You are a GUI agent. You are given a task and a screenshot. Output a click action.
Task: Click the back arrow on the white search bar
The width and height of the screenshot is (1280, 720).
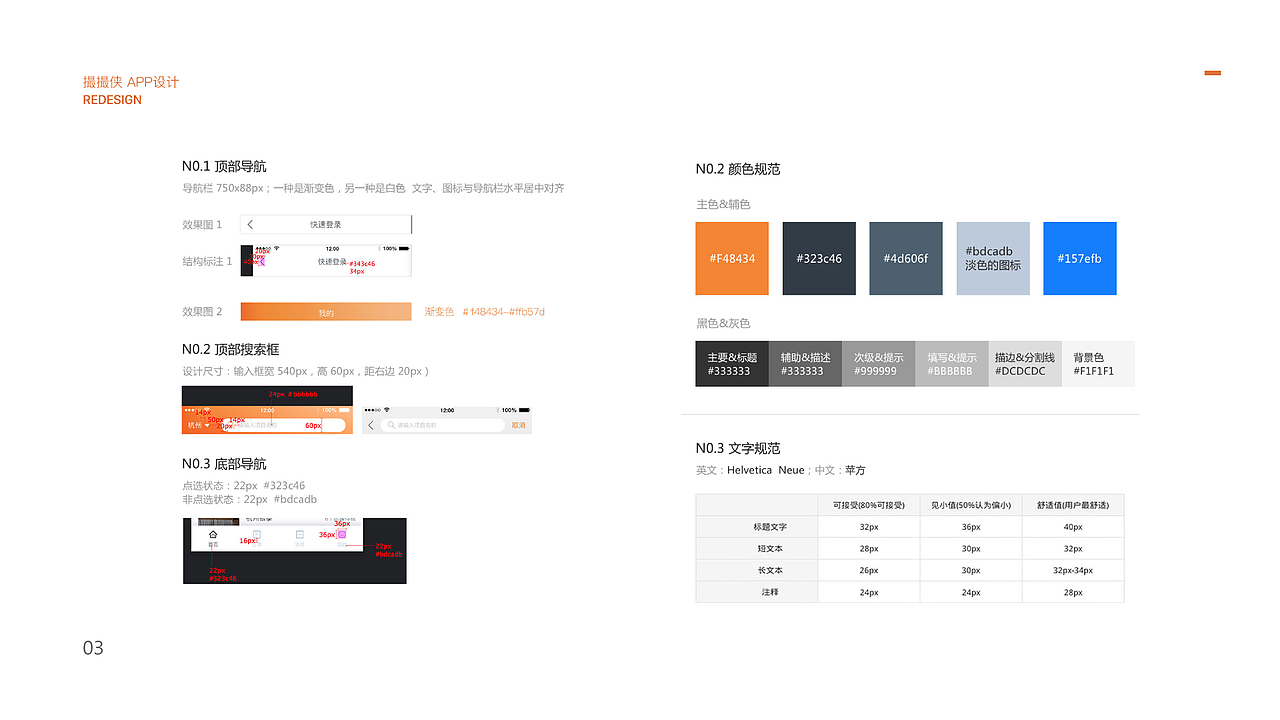371,424
